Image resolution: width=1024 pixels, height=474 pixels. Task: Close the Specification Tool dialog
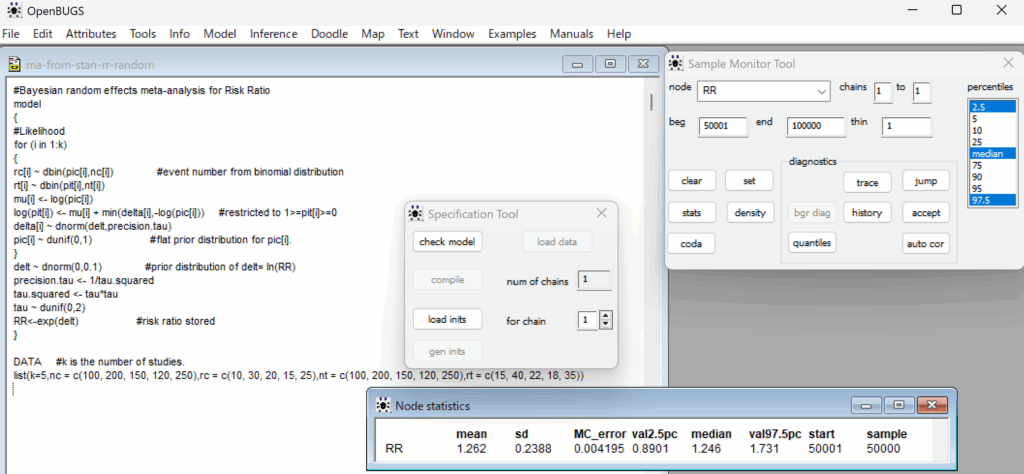click(x=601, y=213)
